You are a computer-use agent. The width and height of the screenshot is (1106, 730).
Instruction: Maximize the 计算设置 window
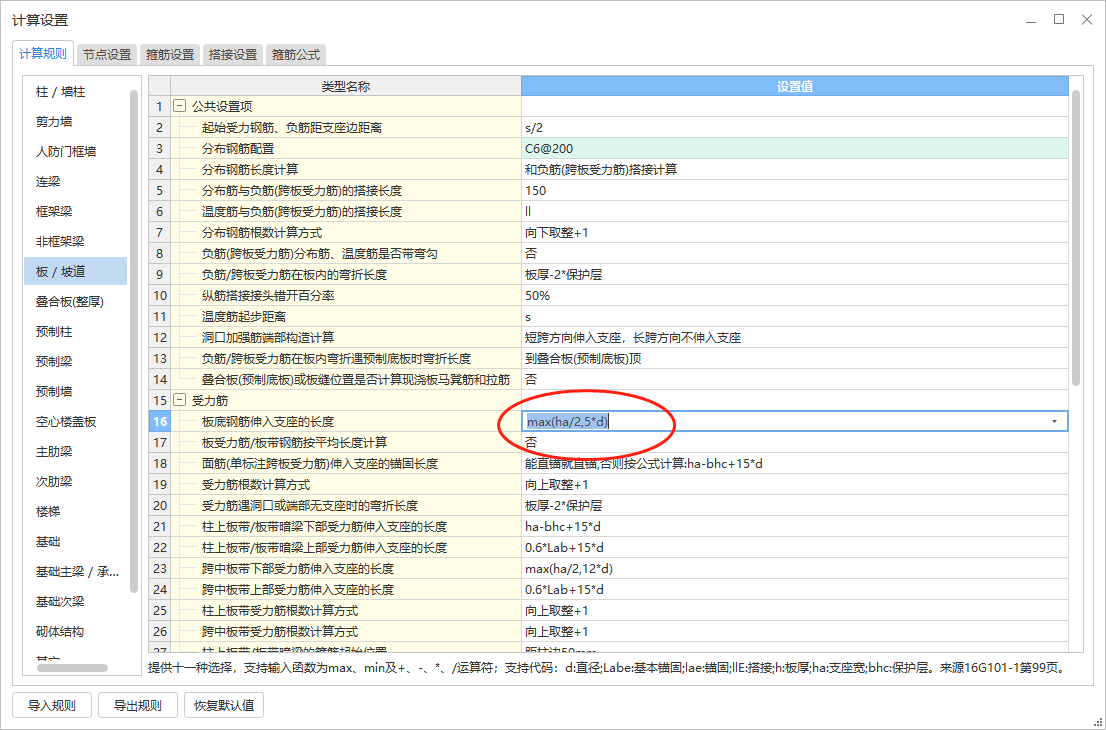1059,20
